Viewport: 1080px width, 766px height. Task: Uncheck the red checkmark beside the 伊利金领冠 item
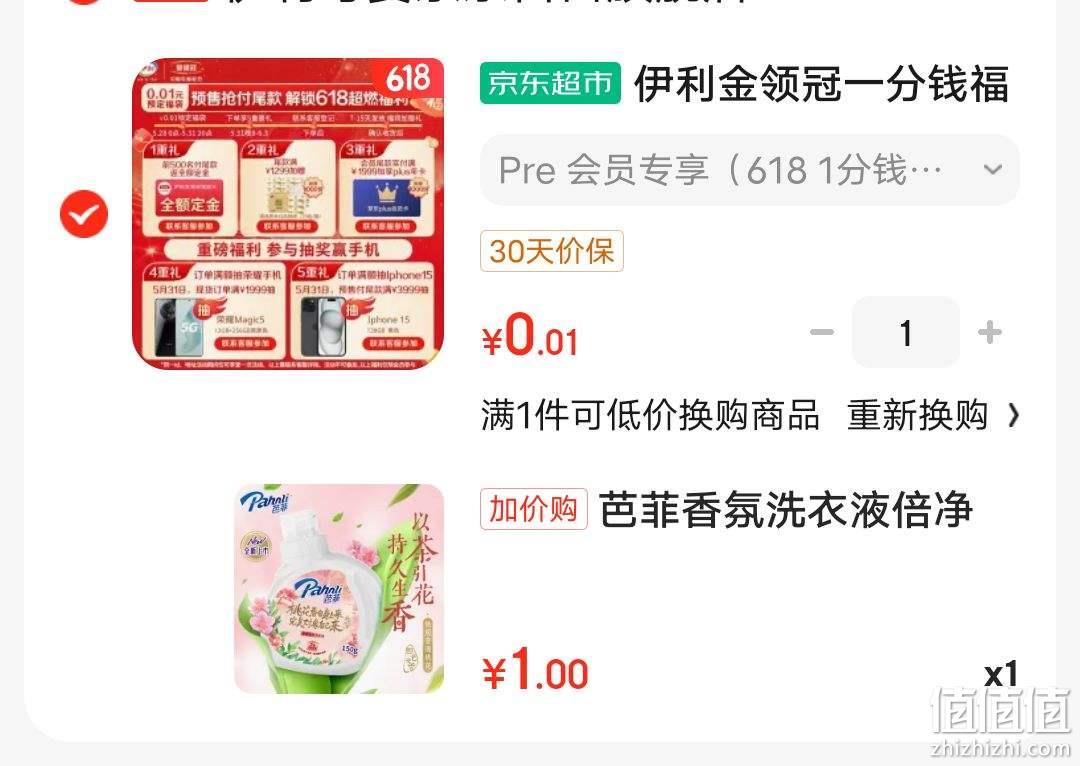coord(84,214)
